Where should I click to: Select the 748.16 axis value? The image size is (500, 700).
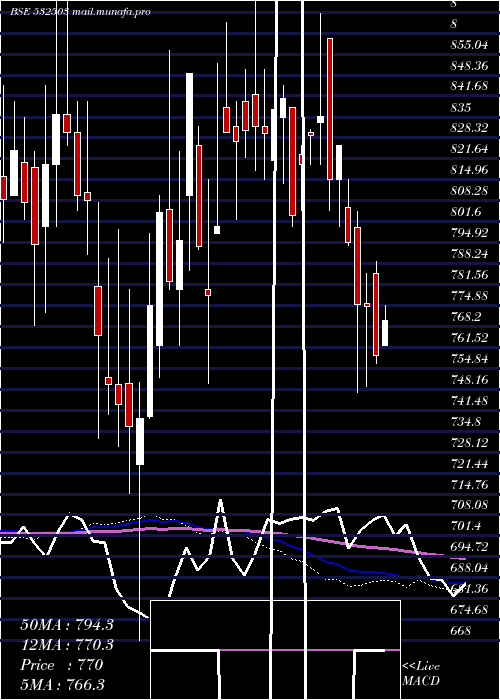pyautogui.click(x=471, y=380)
